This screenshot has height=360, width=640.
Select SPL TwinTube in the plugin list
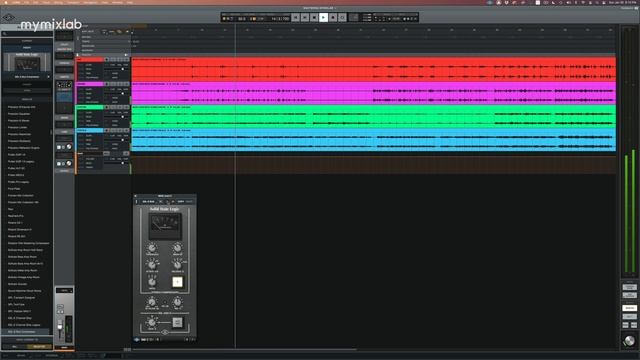coord(16,304)
